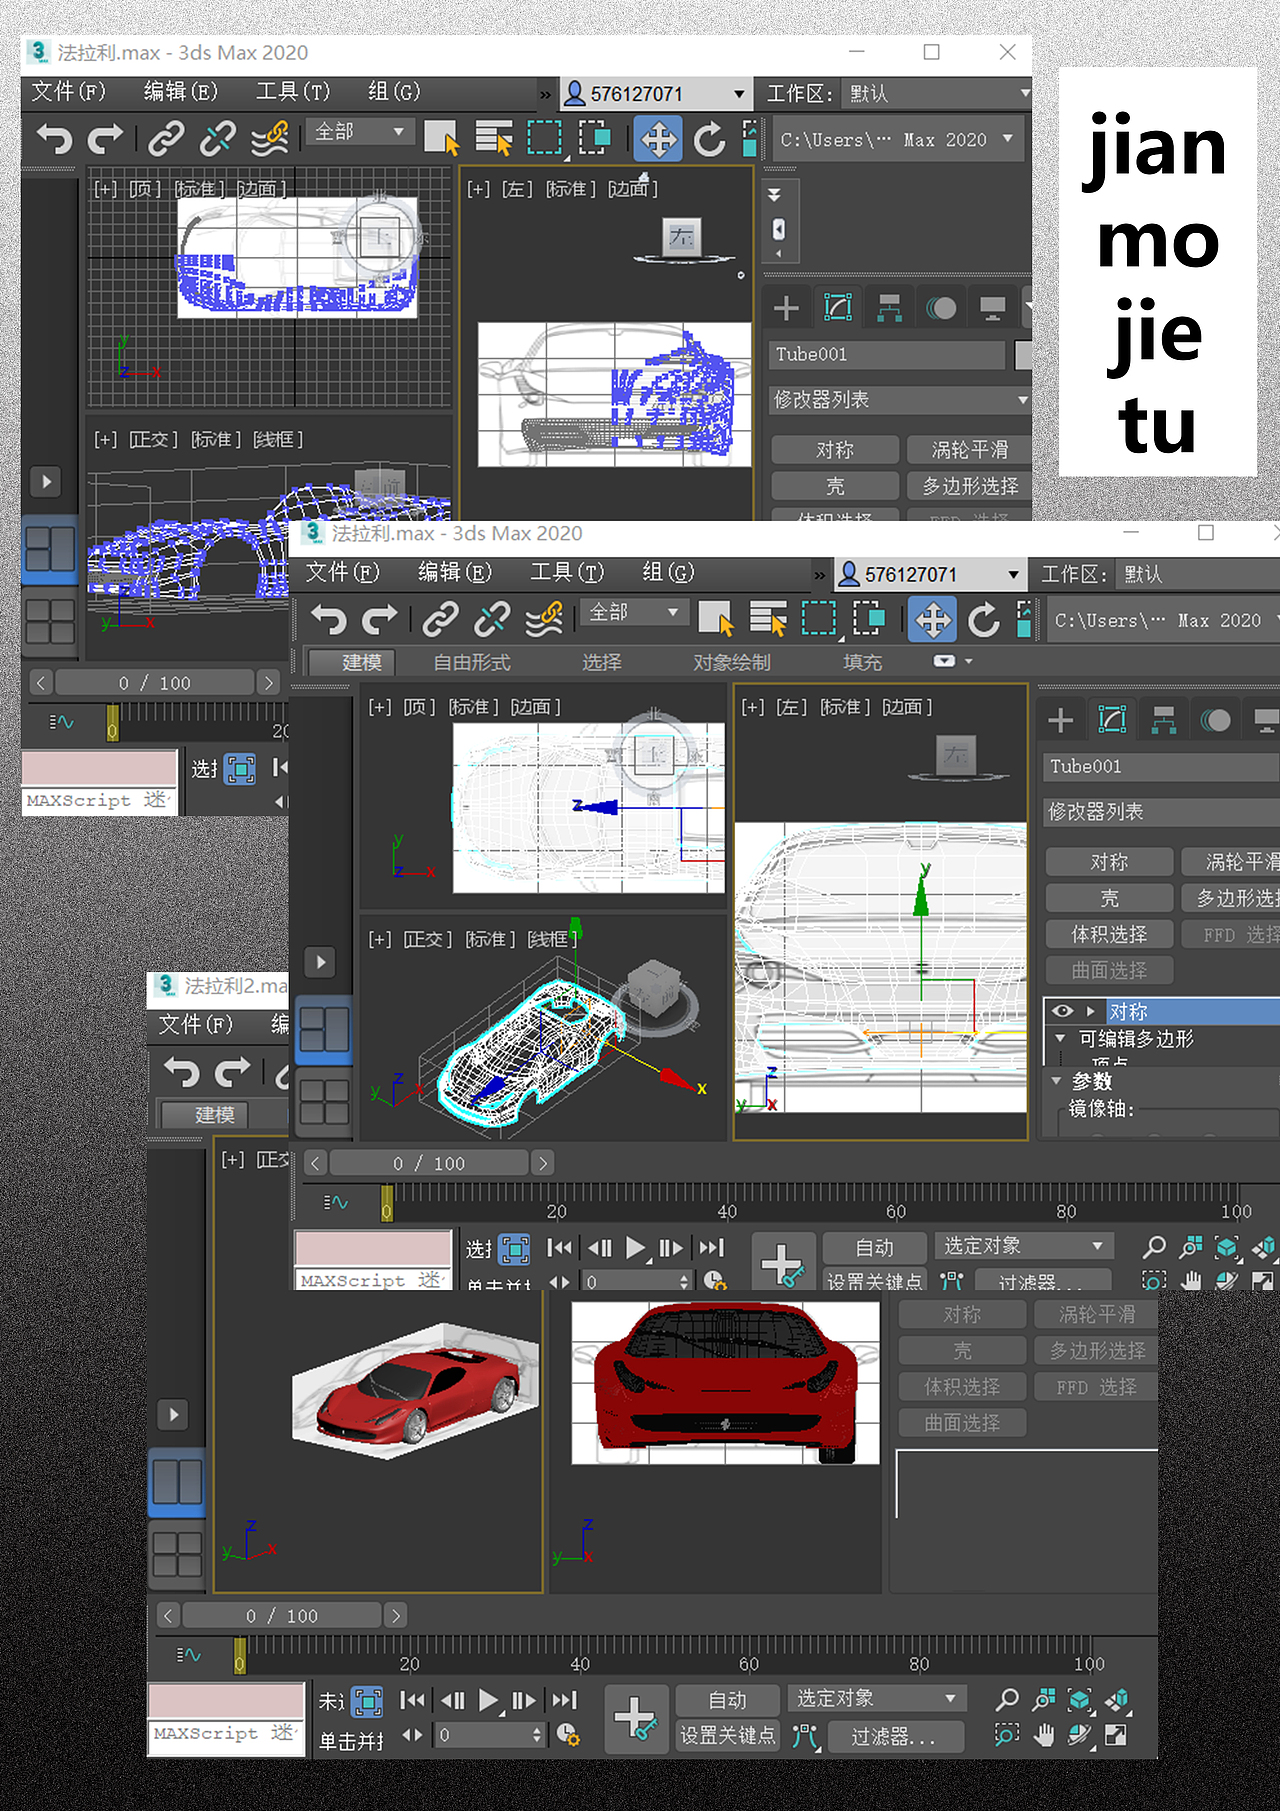Image resolution: width=1280 pixels, height=1811 pixels.
Task: Open the 工具(T) menu in the top-left window
Action: coord(293,92)
